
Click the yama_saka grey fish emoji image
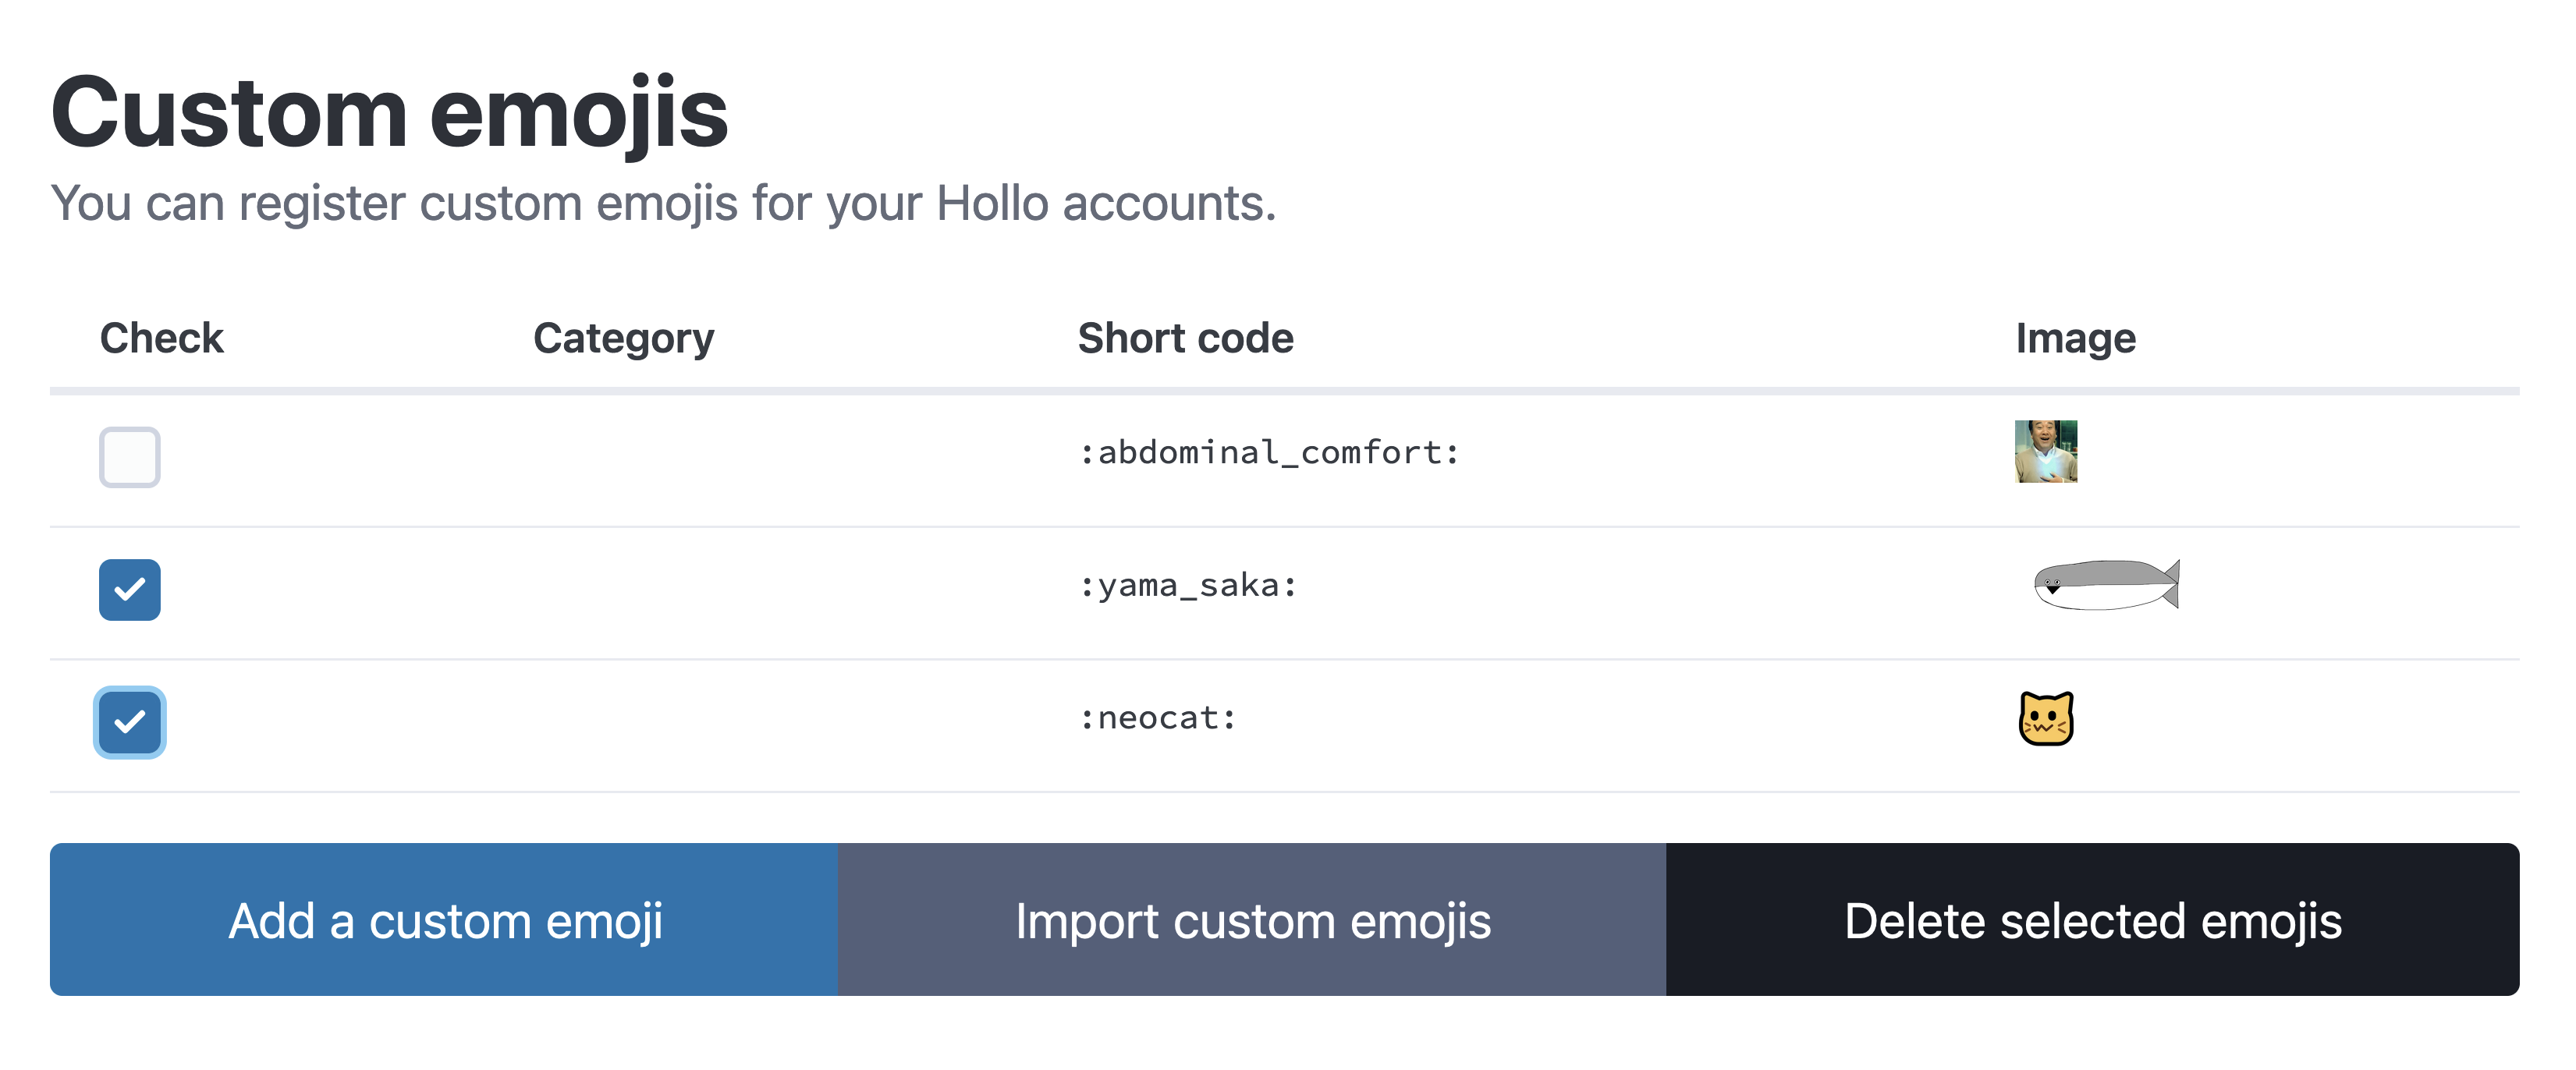pyautogui.click(x=2106, y=584)
